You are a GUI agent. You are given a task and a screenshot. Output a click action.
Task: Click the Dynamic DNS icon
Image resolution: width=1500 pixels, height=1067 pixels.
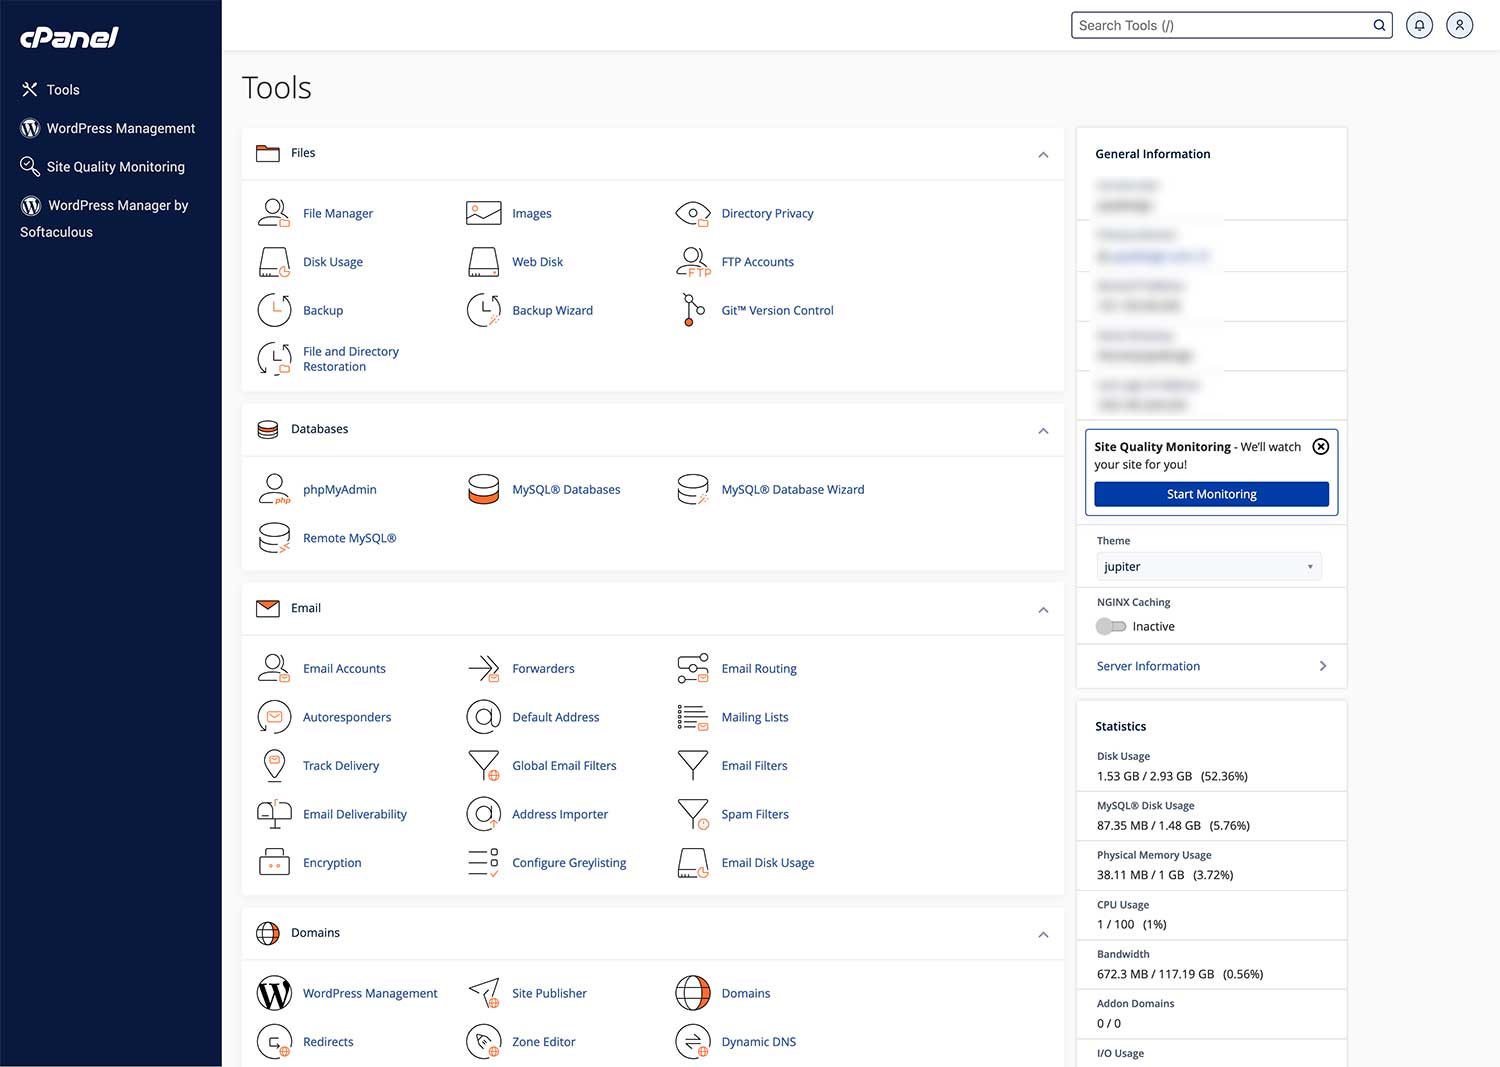coord(693,1042)
